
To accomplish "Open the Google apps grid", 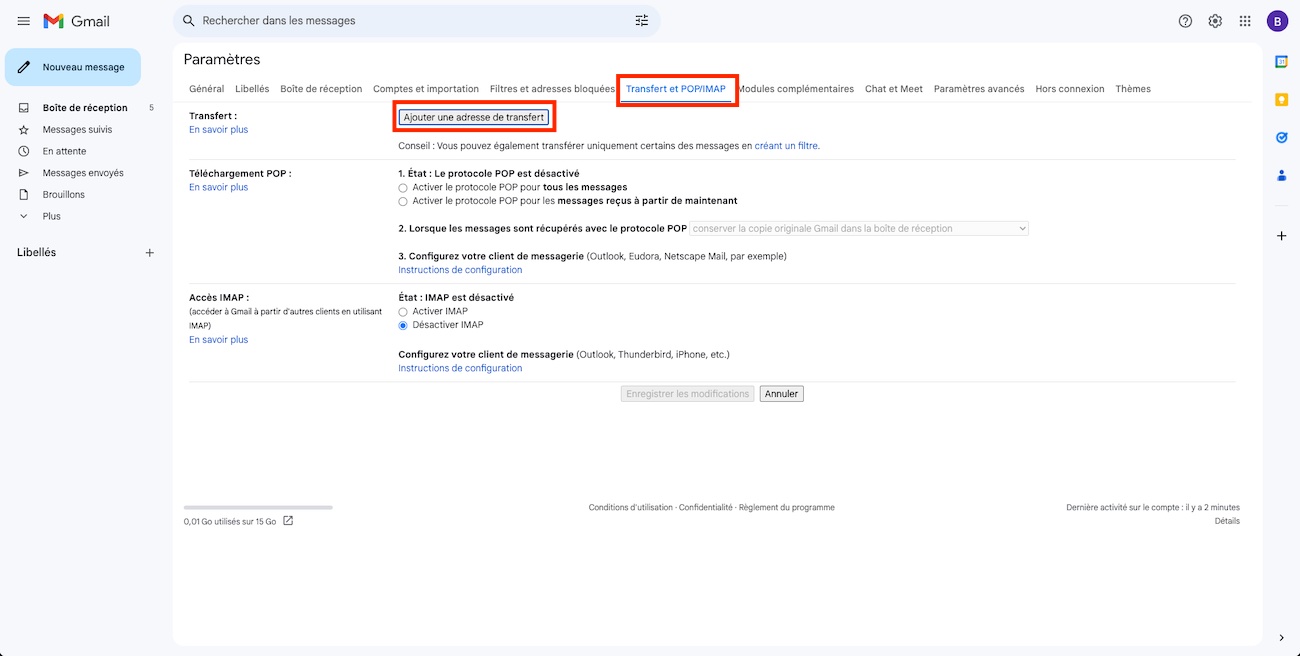I will [1245, 21].
